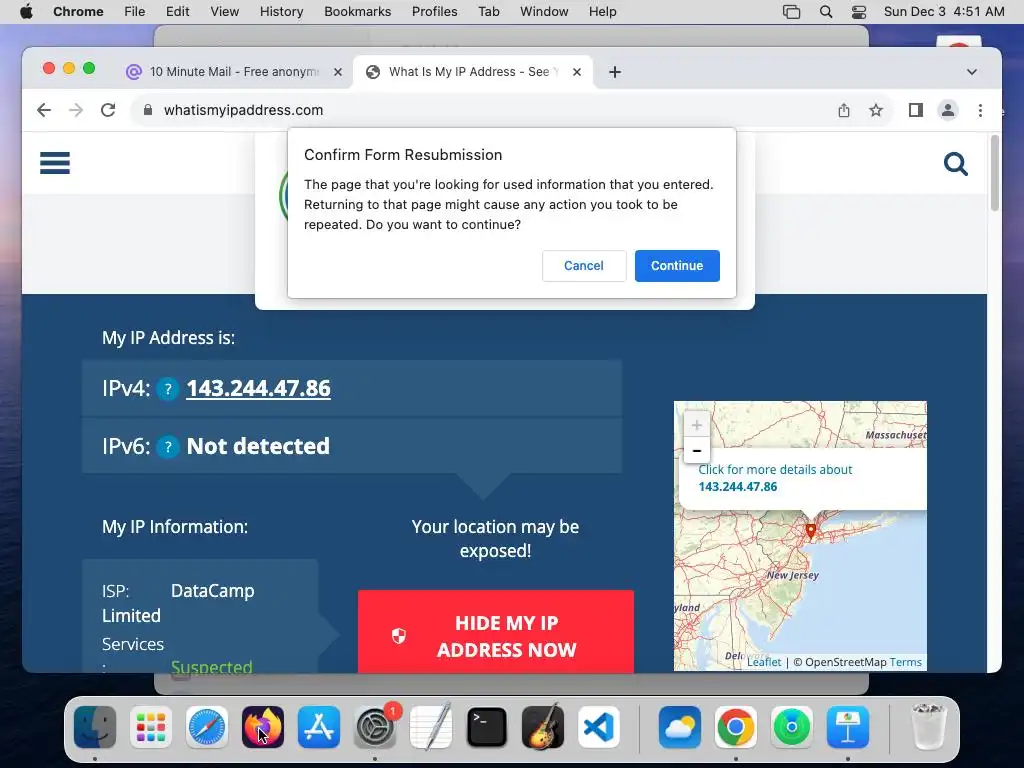
Task: Click the site search magnifier icon
Action: pyautogui.click(x=955, y=164)
